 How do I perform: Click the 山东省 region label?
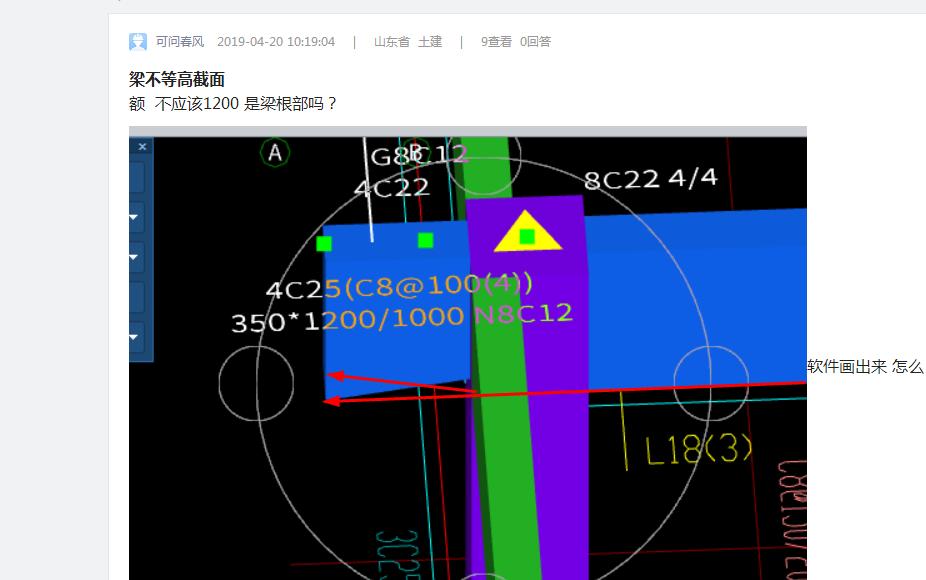[x=392, y=41]
